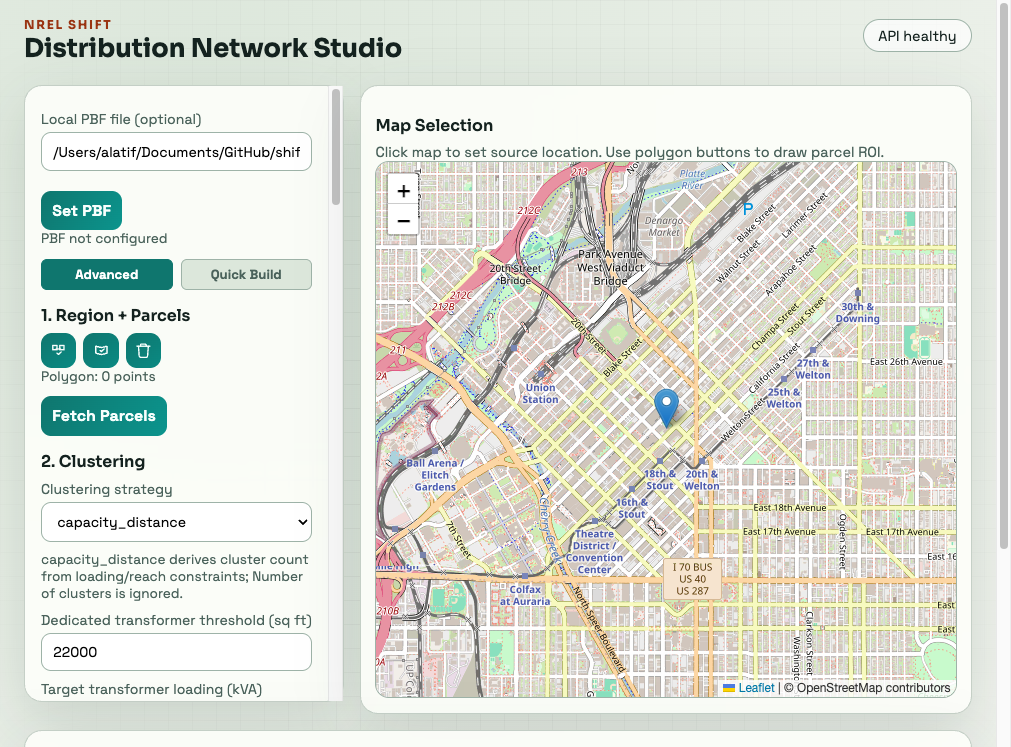Focus the Local PBF file path field
Viewport: 1011px width, 747px height.
point(176,151)
